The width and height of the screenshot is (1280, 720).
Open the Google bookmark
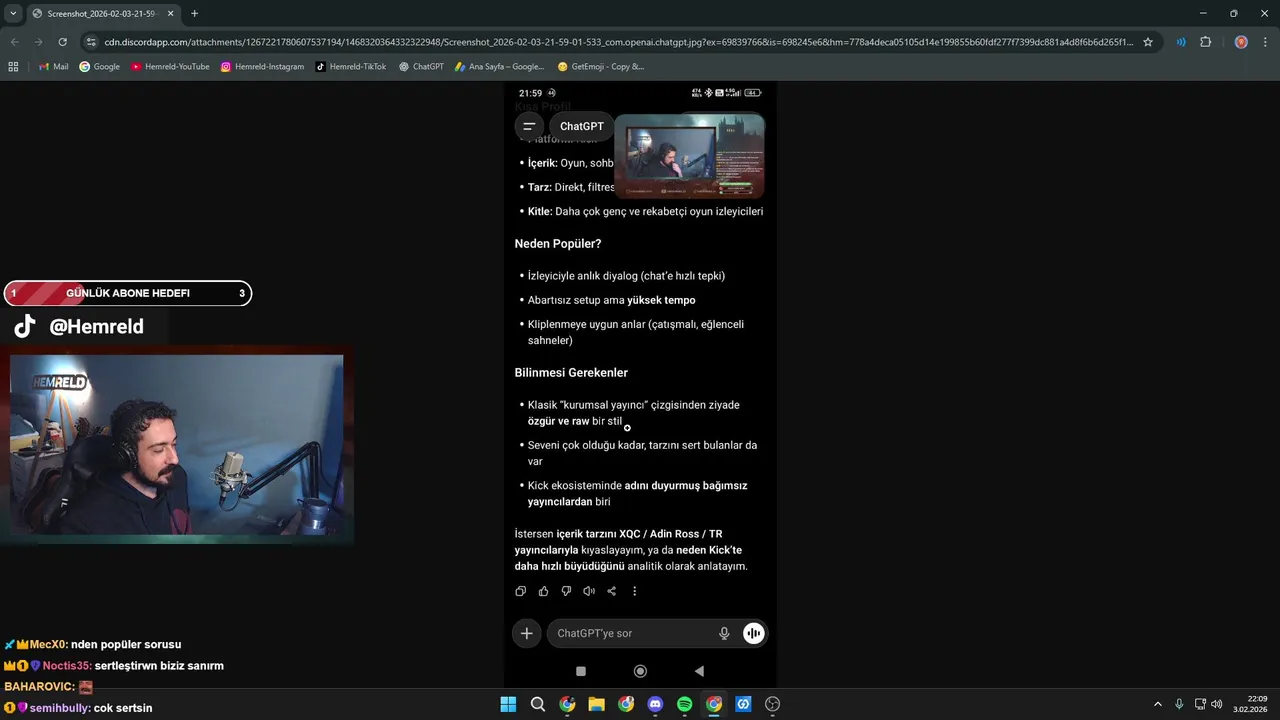coord(100,67)
